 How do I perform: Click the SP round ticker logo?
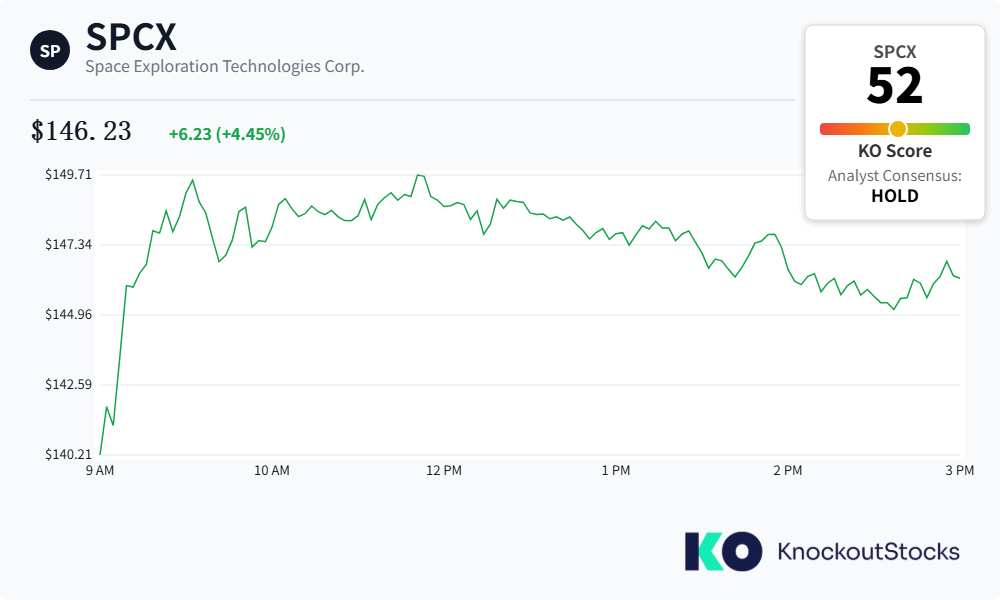tap(50, 50)
